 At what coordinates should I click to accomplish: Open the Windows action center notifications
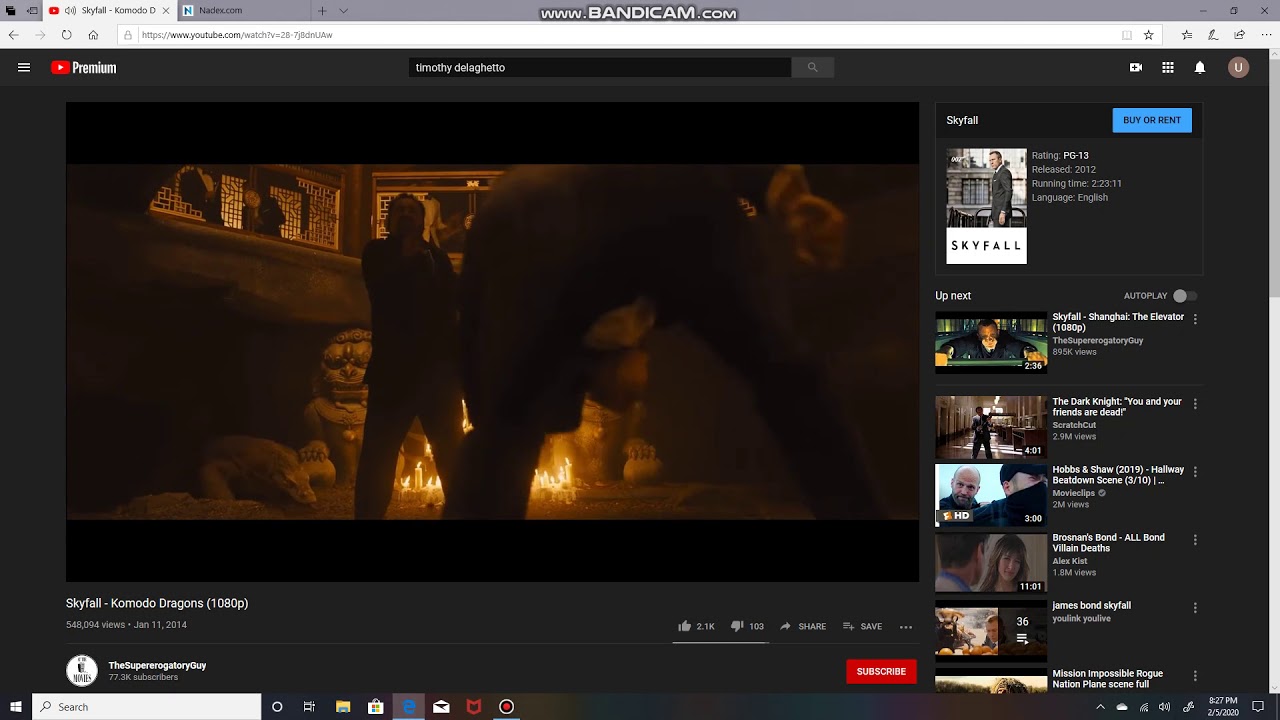click(1258, 707)
